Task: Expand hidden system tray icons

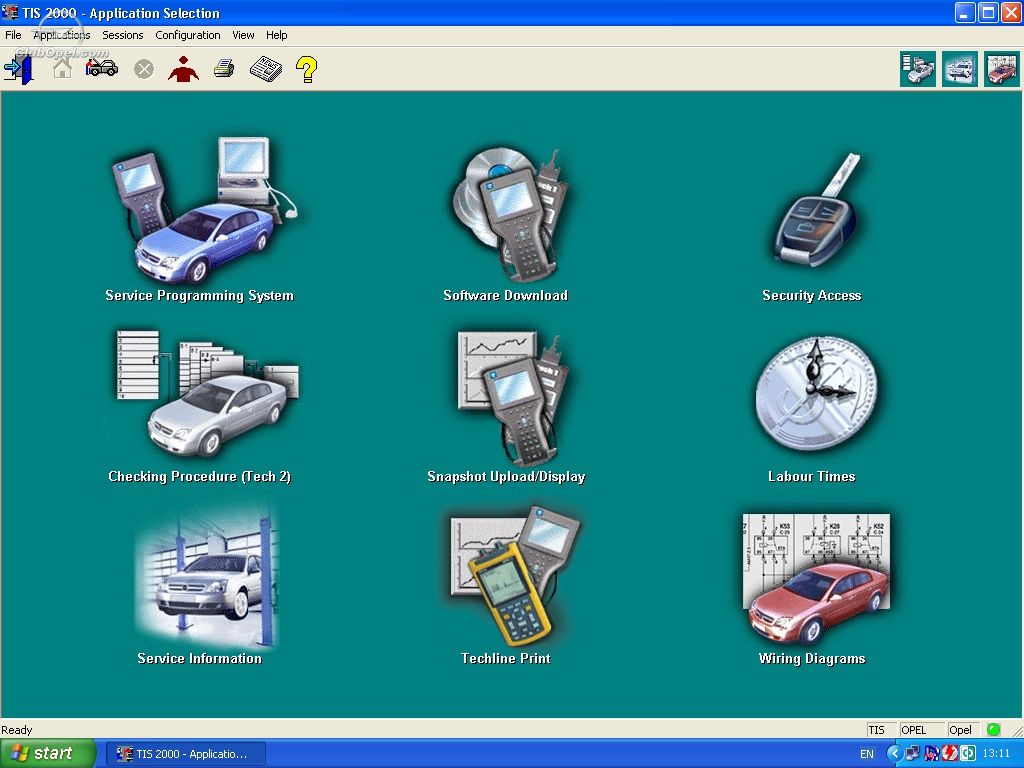Action: point(894,754)
